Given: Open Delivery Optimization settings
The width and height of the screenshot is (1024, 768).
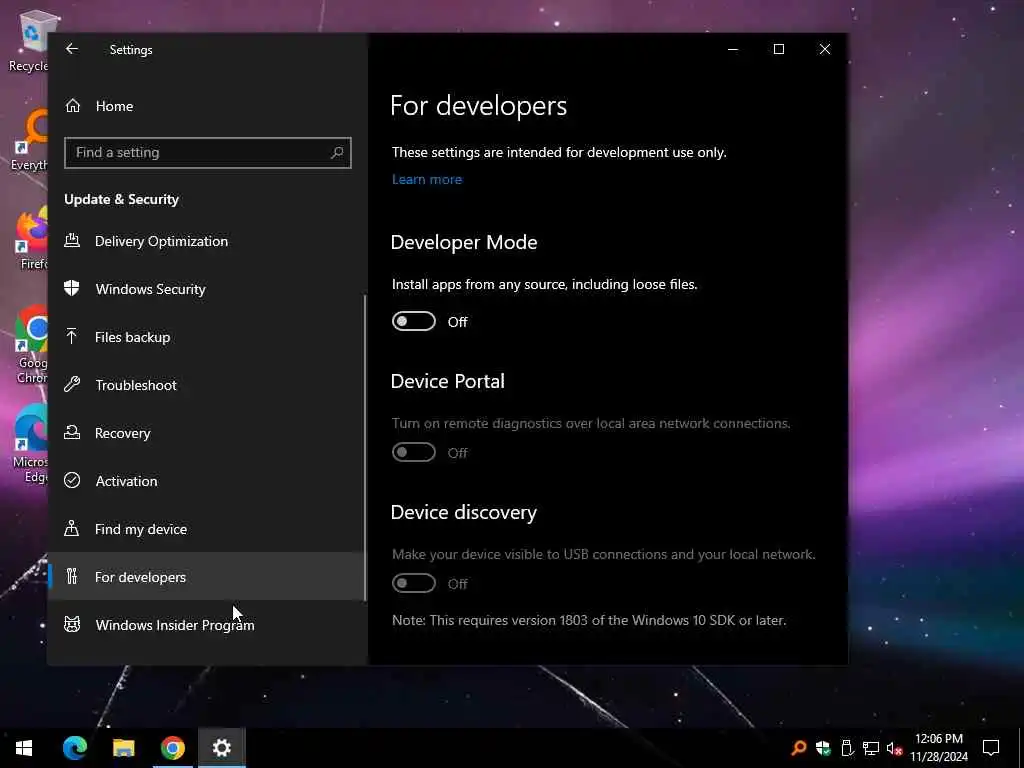Looking at the screenshot, I should tap(208, 241).
